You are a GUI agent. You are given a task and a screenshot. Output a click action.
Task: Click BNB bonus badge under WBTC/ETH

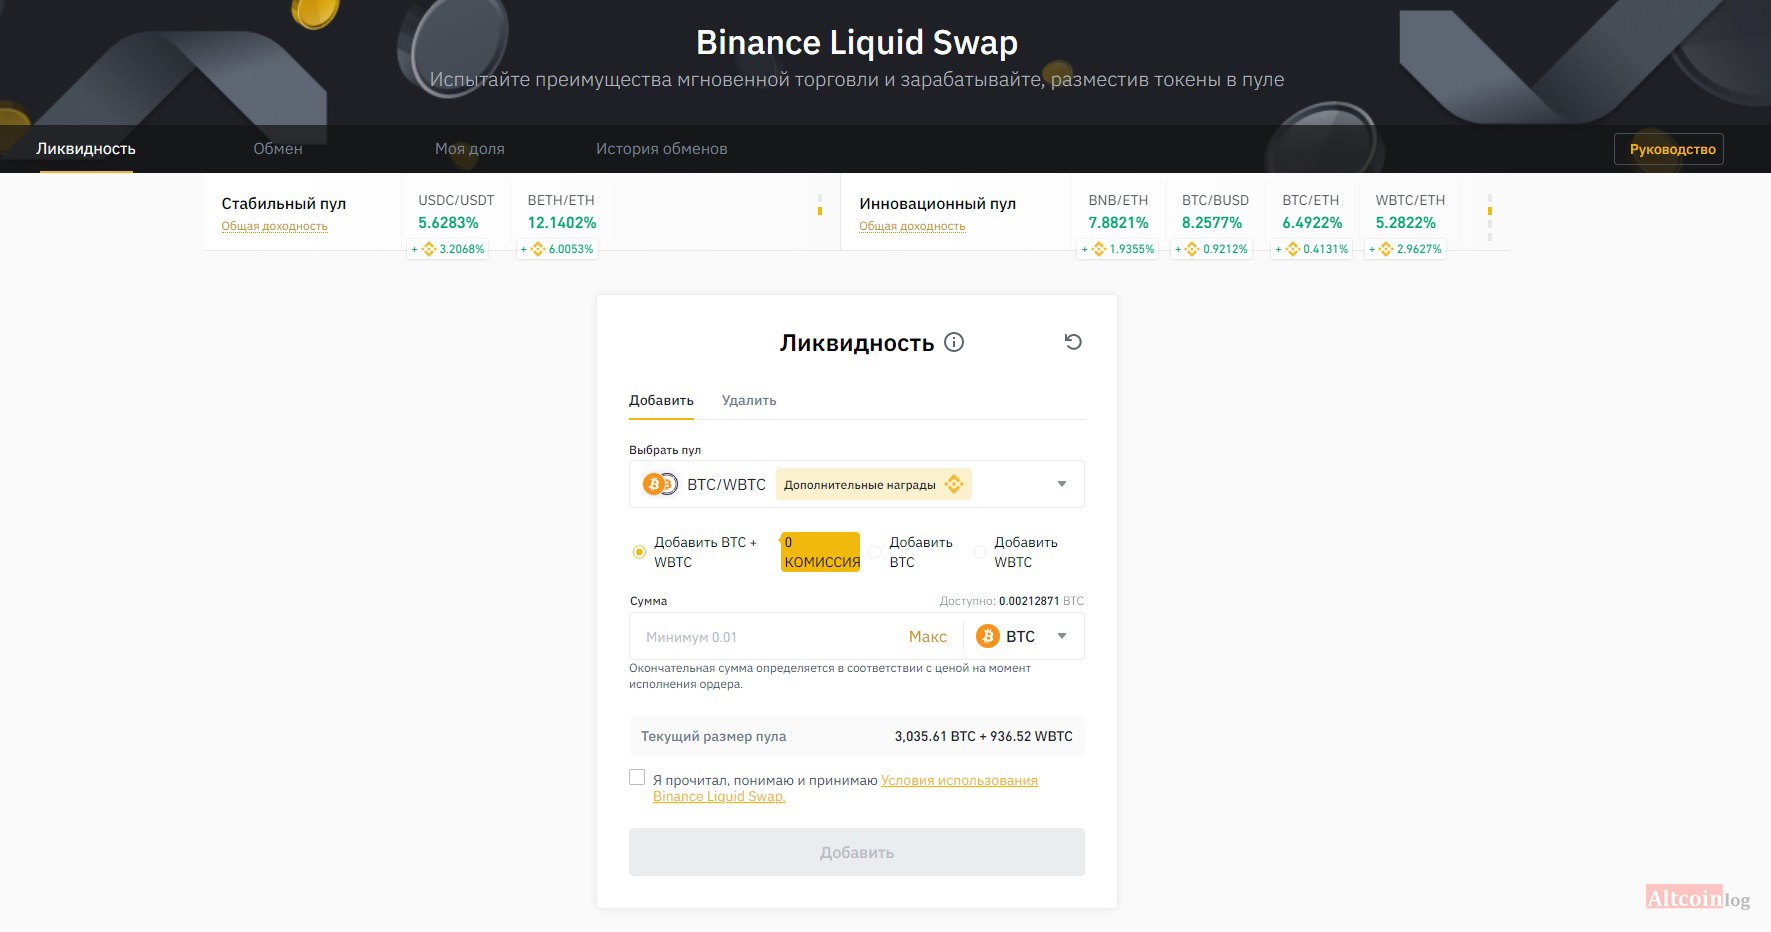point(1405,249)
